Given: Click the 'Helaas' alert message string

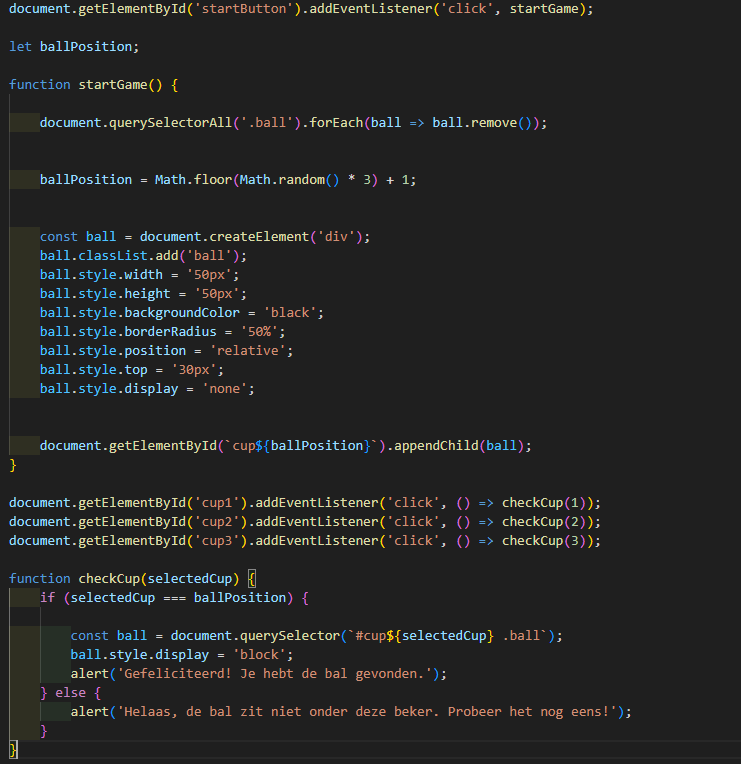Looking at the screenshot, I should (x=368, y=712).
